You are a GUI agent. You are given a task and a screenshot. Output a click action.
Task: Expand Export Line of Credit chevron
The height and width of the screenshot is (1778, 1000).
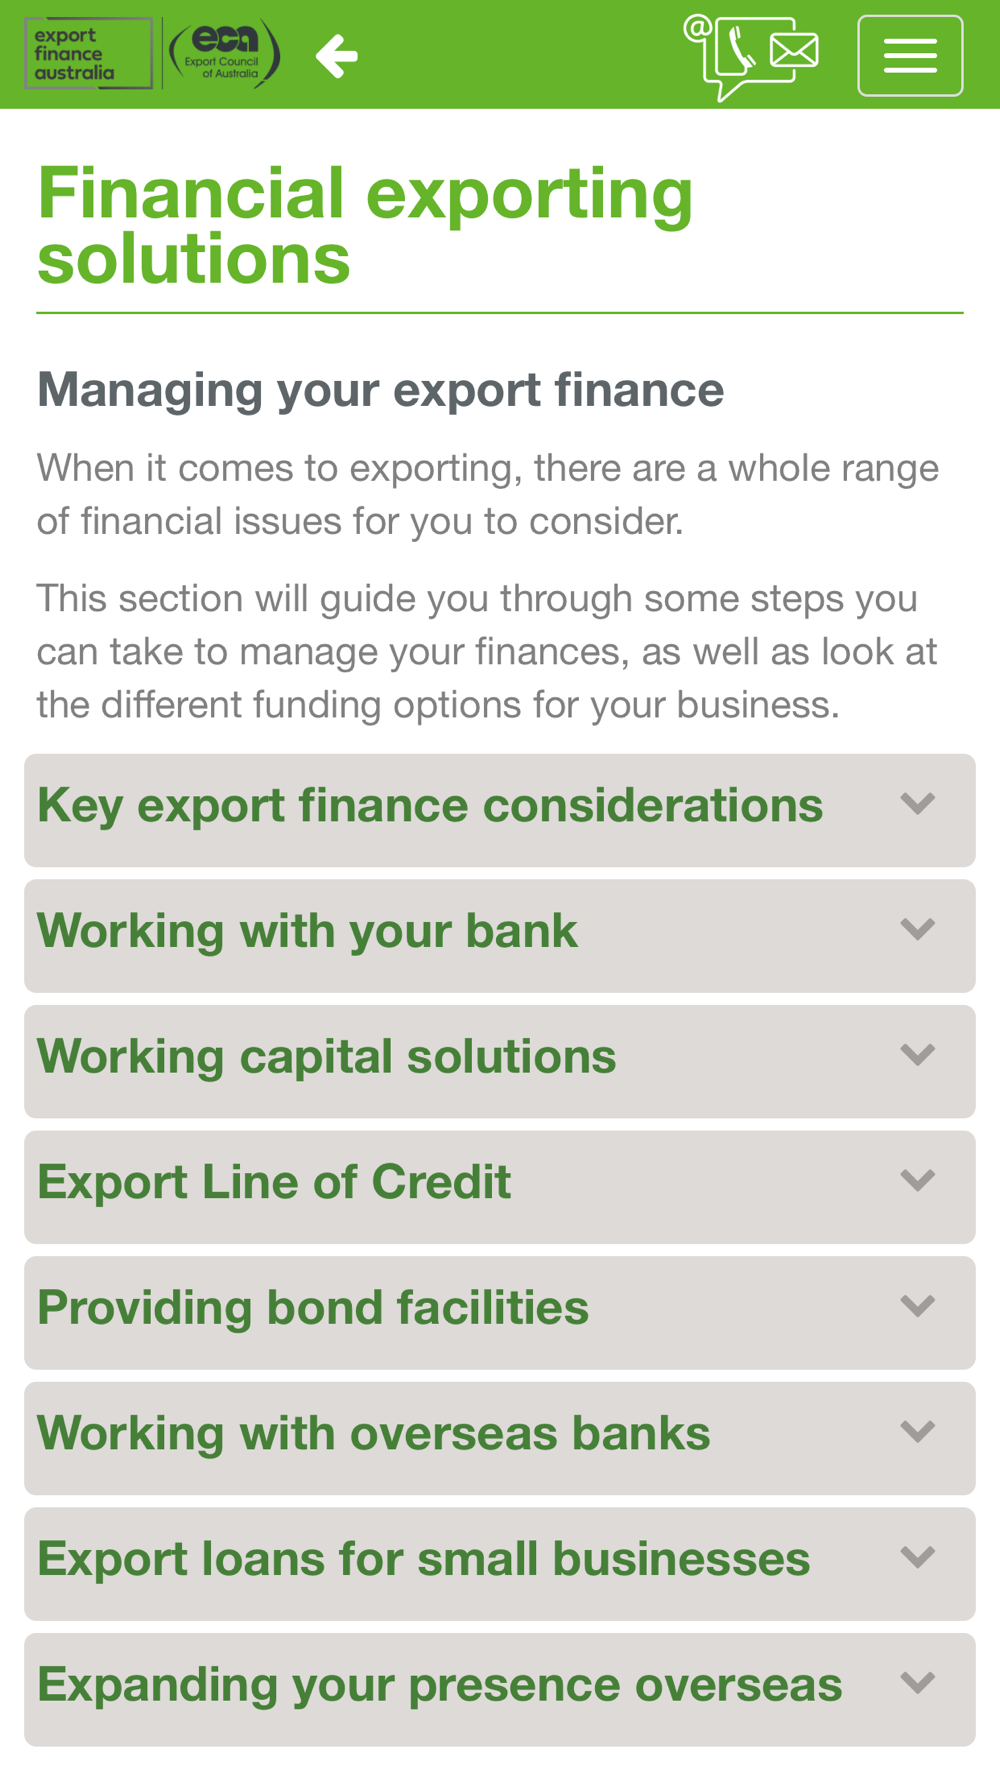[917, 1181]
